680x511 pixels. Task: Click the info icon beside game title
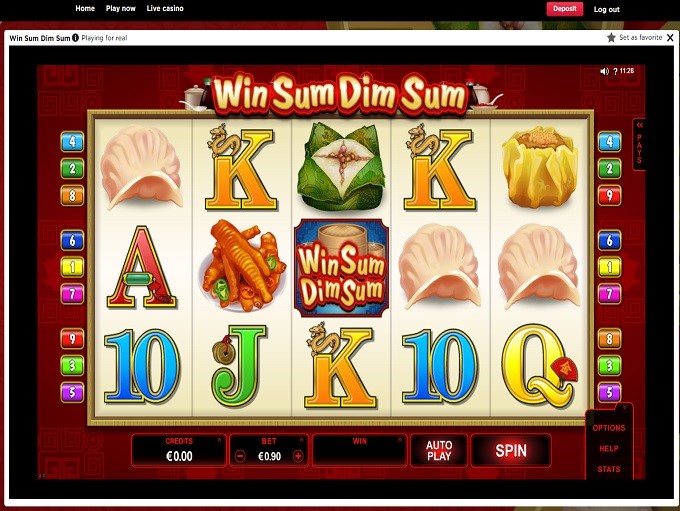coord(75,38)
